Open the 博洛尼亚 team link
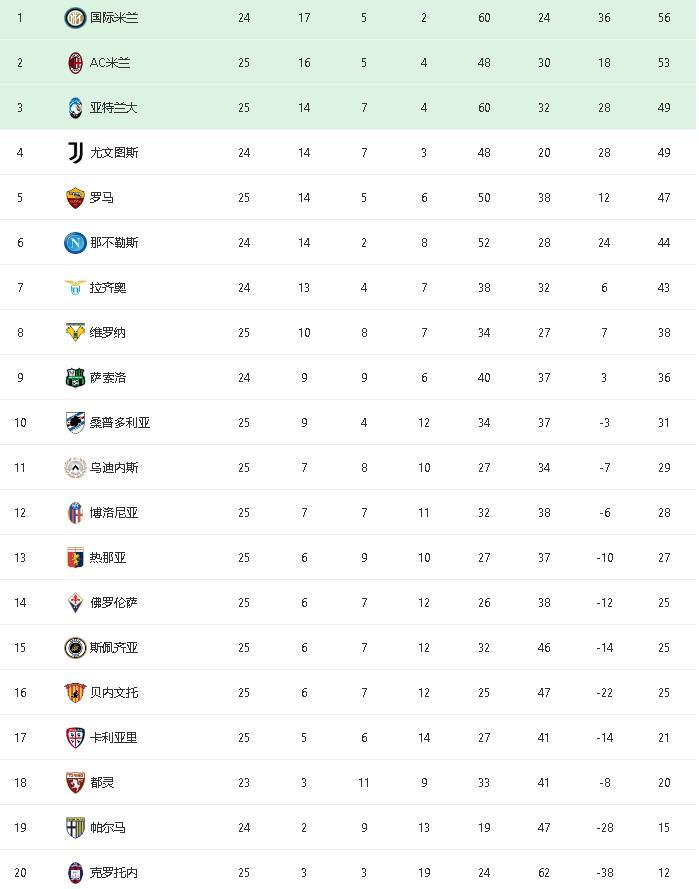 click(114, 513)
